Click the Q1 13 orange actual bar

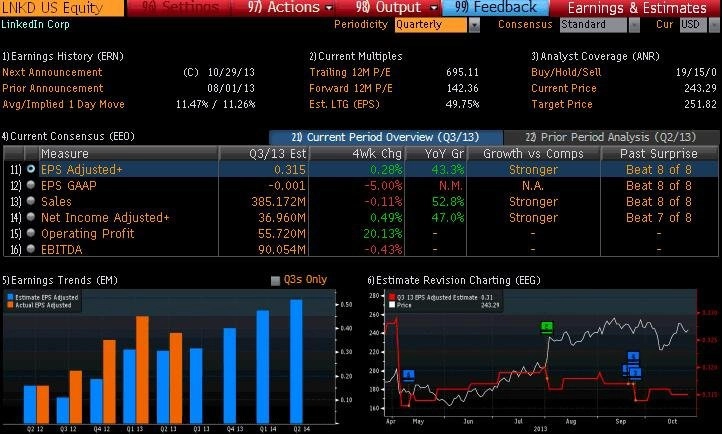142,370
